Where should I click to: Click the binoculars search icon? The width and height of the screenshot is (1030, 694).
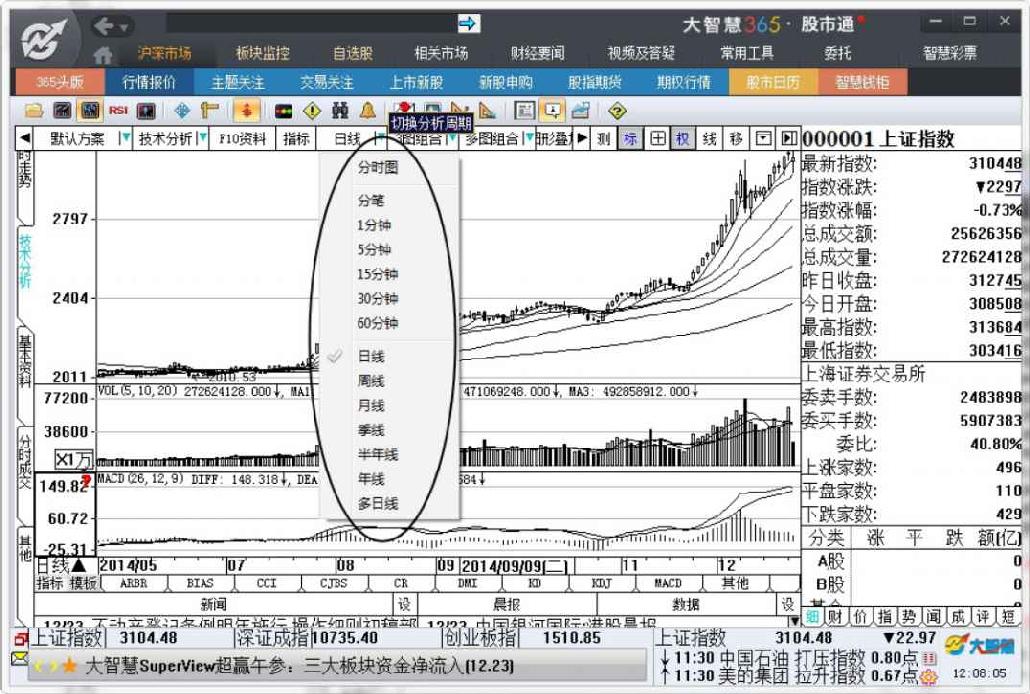pyautogui.click(x=340, y=110)
